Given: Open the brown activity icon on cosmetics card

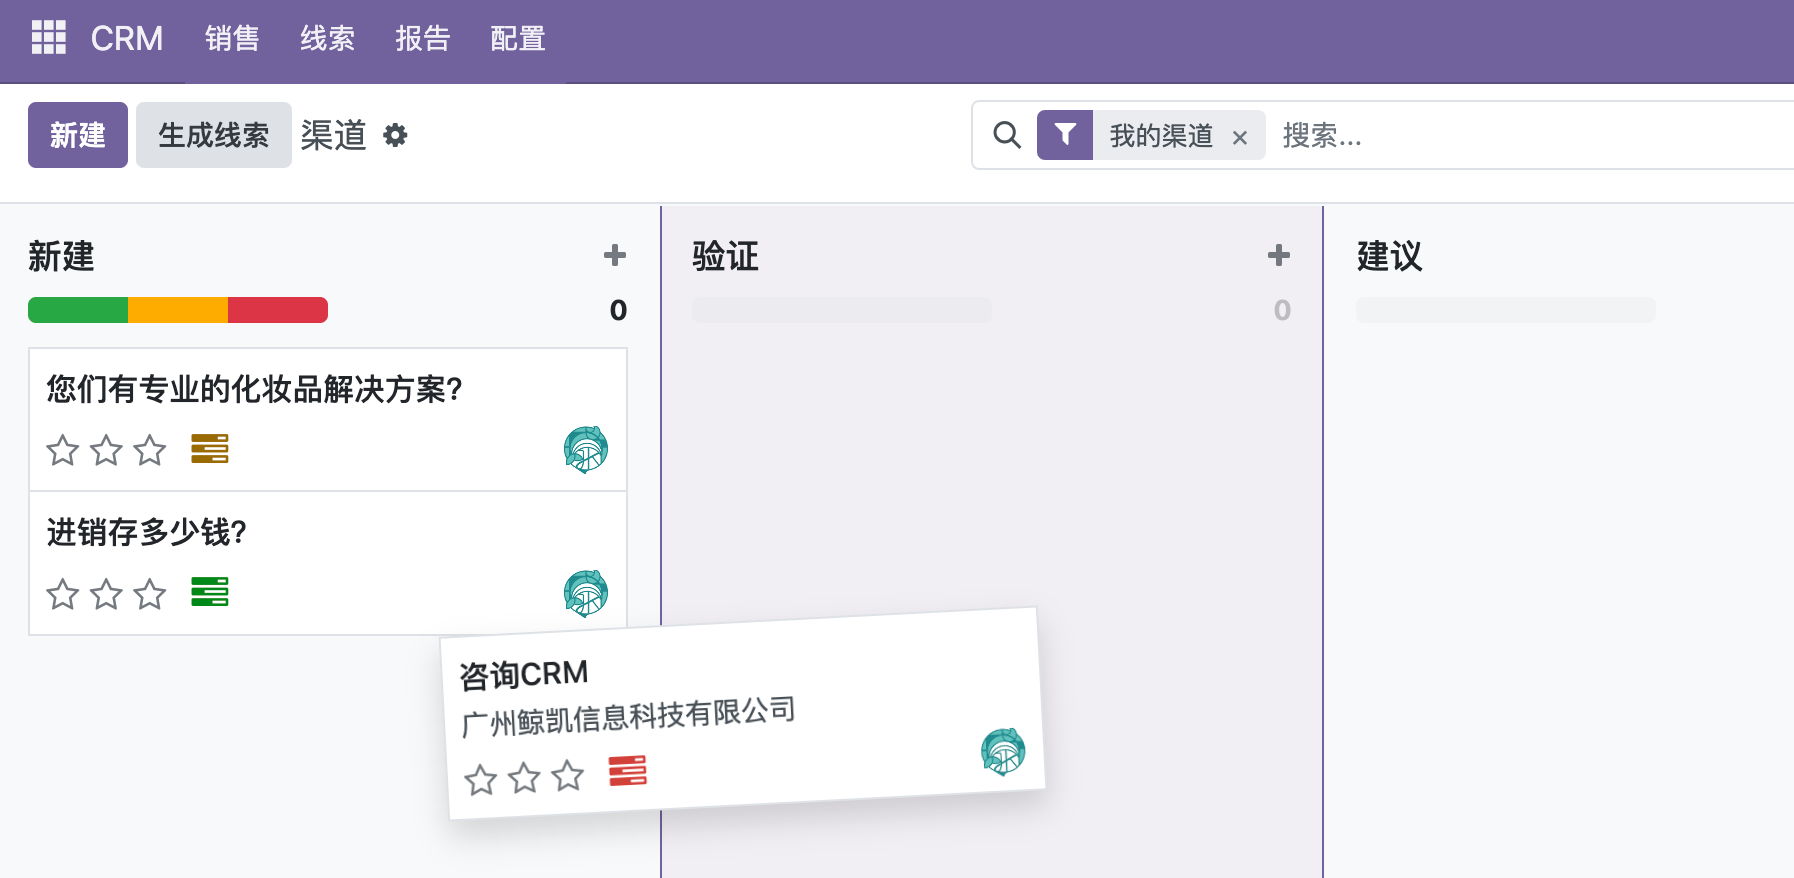Looking at the screenshot, I should pyautogui.click(x=210, y=449).
